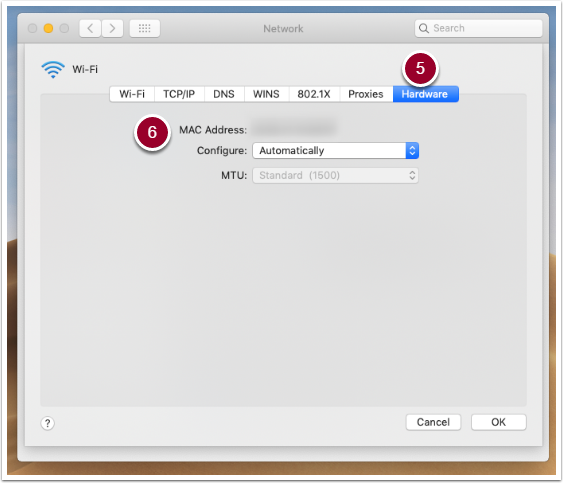Viewport: 563px width, 483px height.
Task: Open the Proxies tab
Action: point(366,94)
